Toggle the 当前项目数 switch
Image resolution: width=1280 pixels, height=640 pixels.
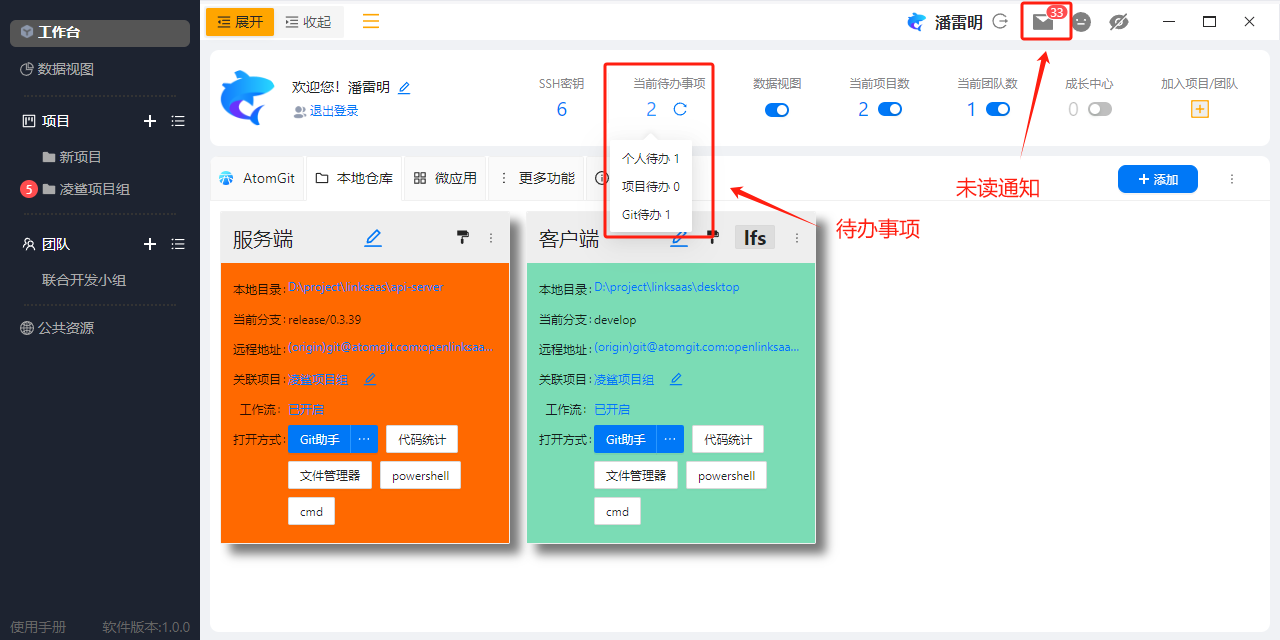pyautogui.click(x=890, y=109)
